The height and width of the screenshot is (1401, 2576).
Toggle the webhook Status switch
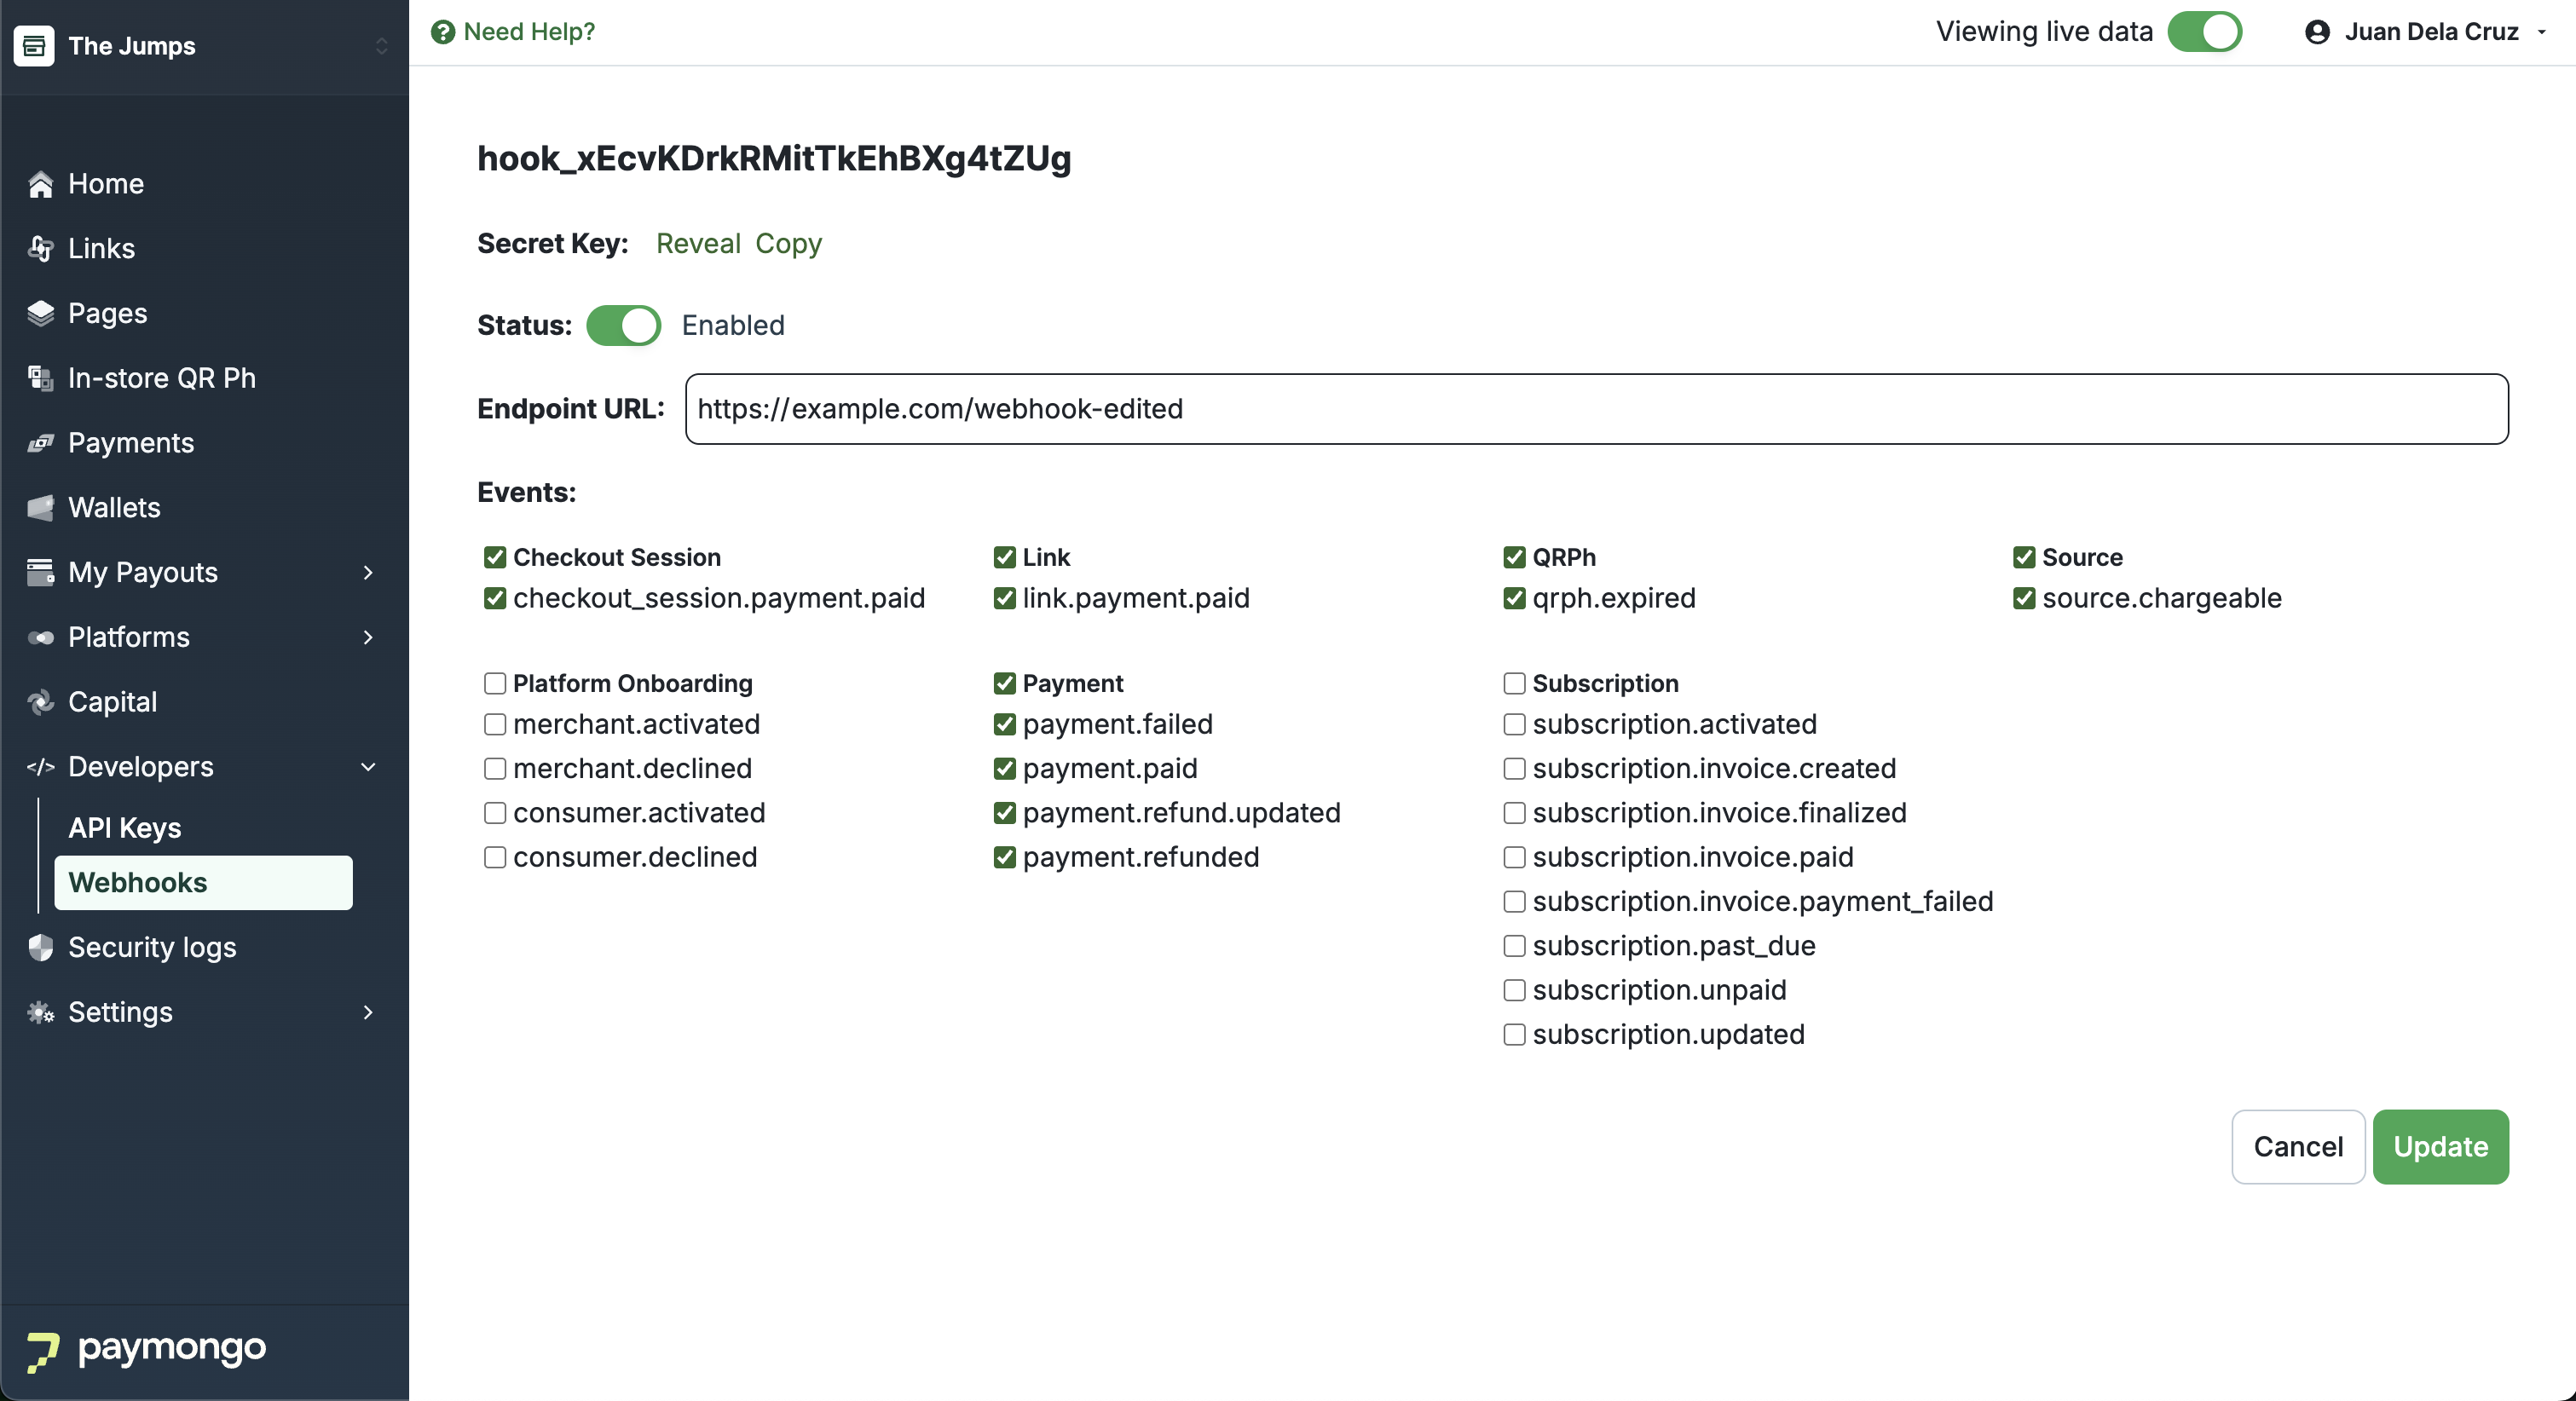tap(623, 326)
